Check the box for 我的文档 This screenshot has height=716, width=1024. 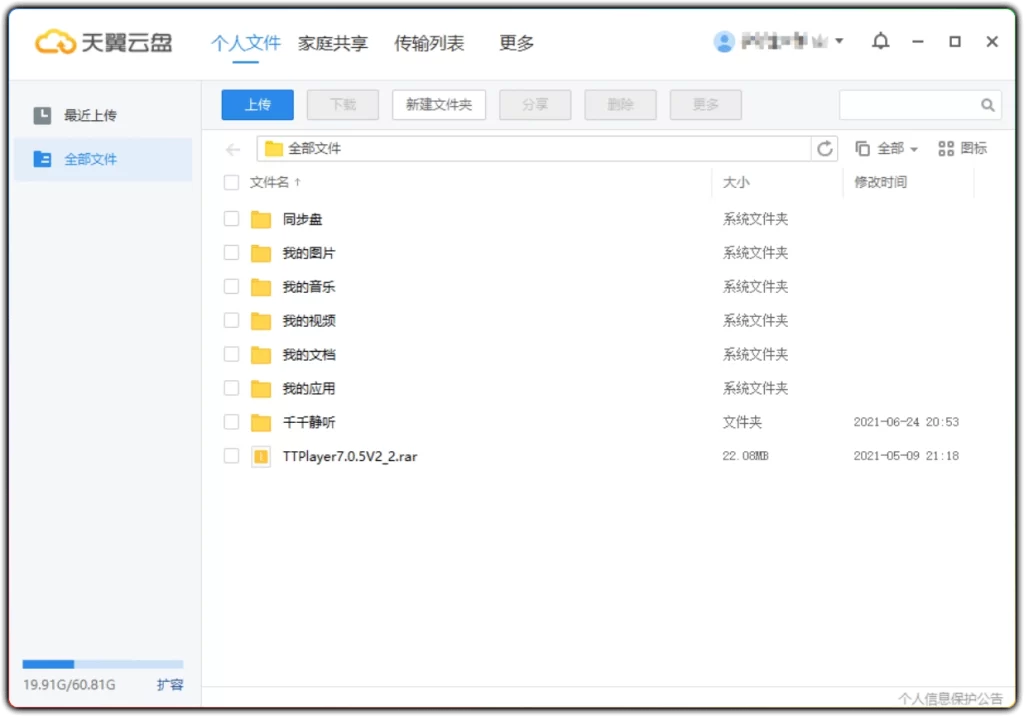[x=231, y=354]
